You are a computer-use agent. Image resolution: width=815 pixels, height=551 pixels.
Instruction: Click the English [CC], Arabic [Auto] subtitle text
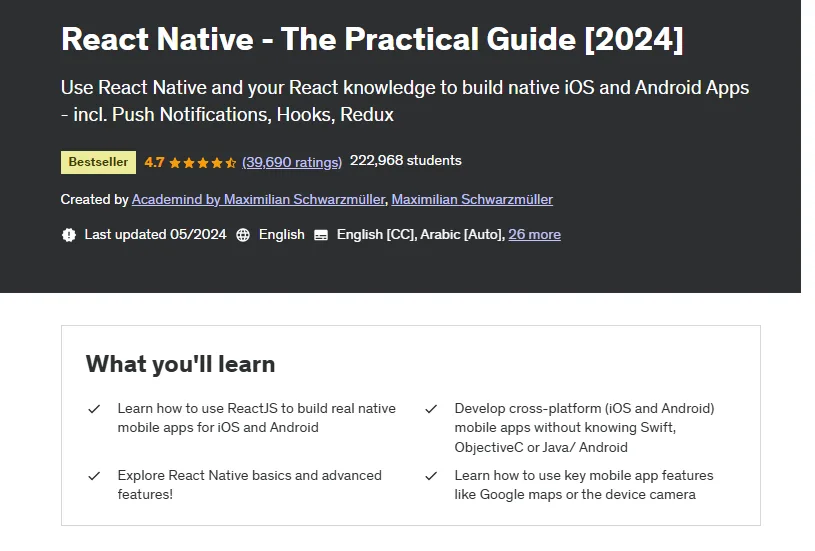coord(420,234)
